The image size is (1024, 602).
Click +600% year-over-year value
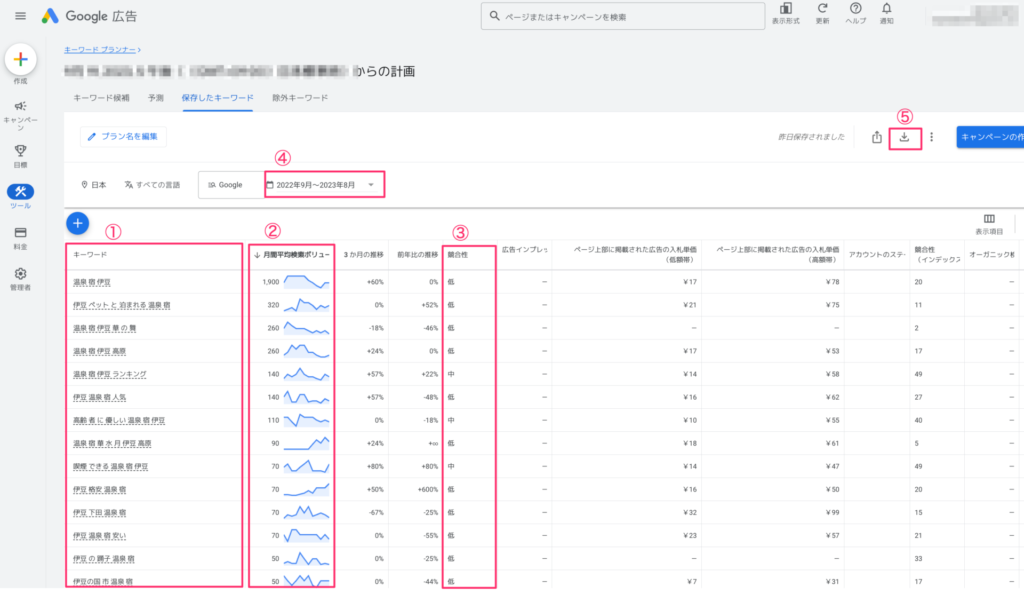428,489
